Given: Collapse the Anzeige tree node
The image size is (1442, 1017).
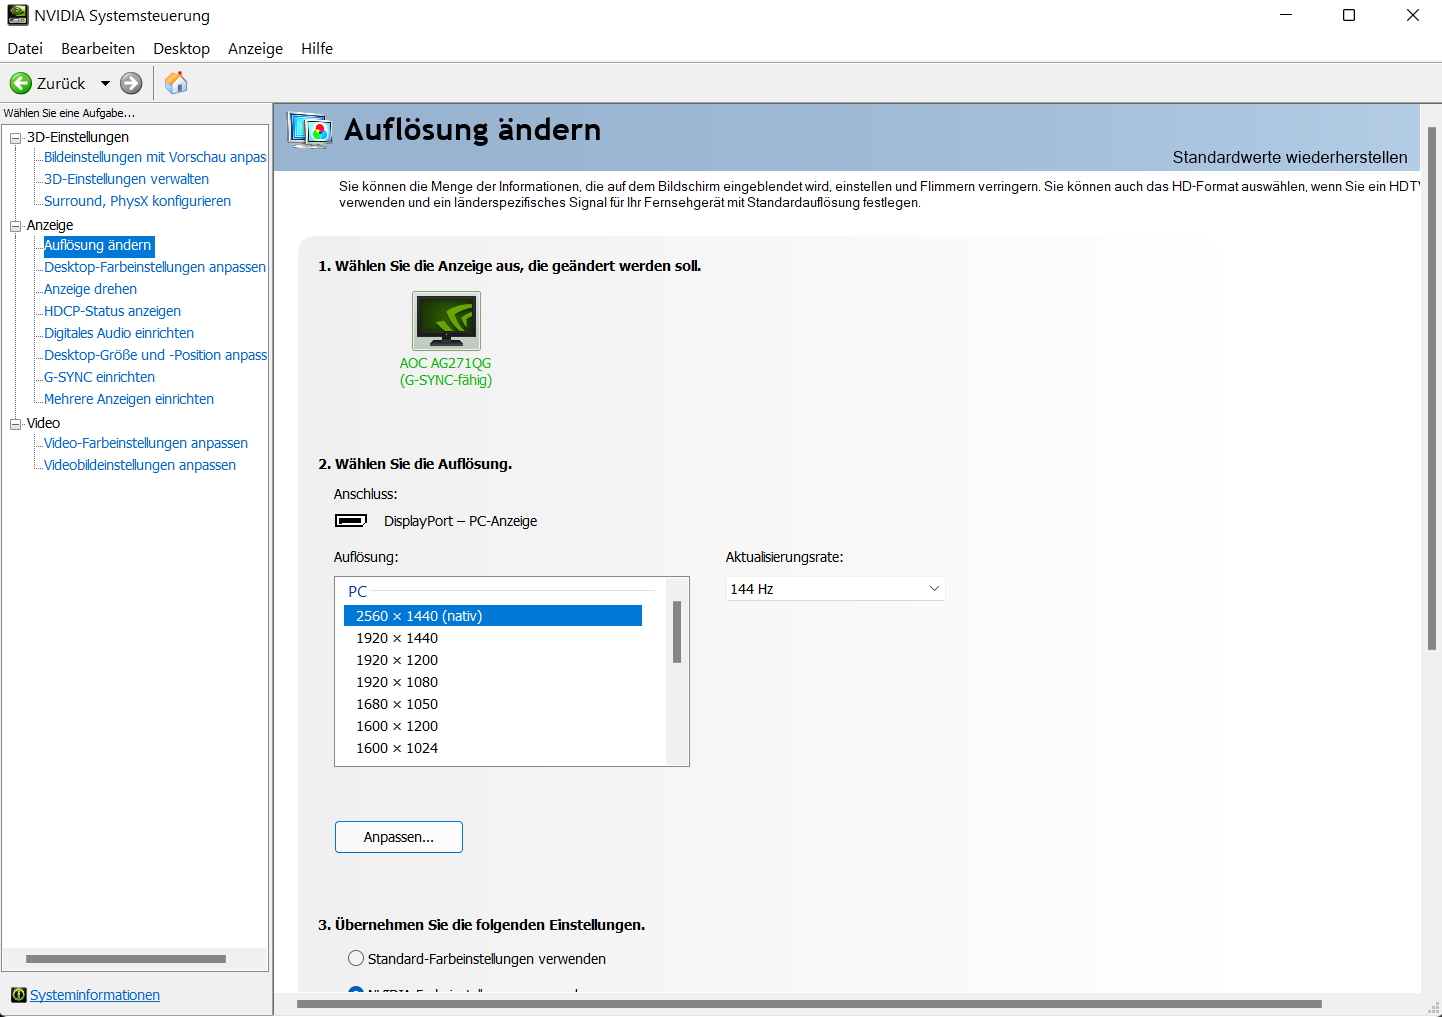Looking at the screenshot, I should pos(15,226).
